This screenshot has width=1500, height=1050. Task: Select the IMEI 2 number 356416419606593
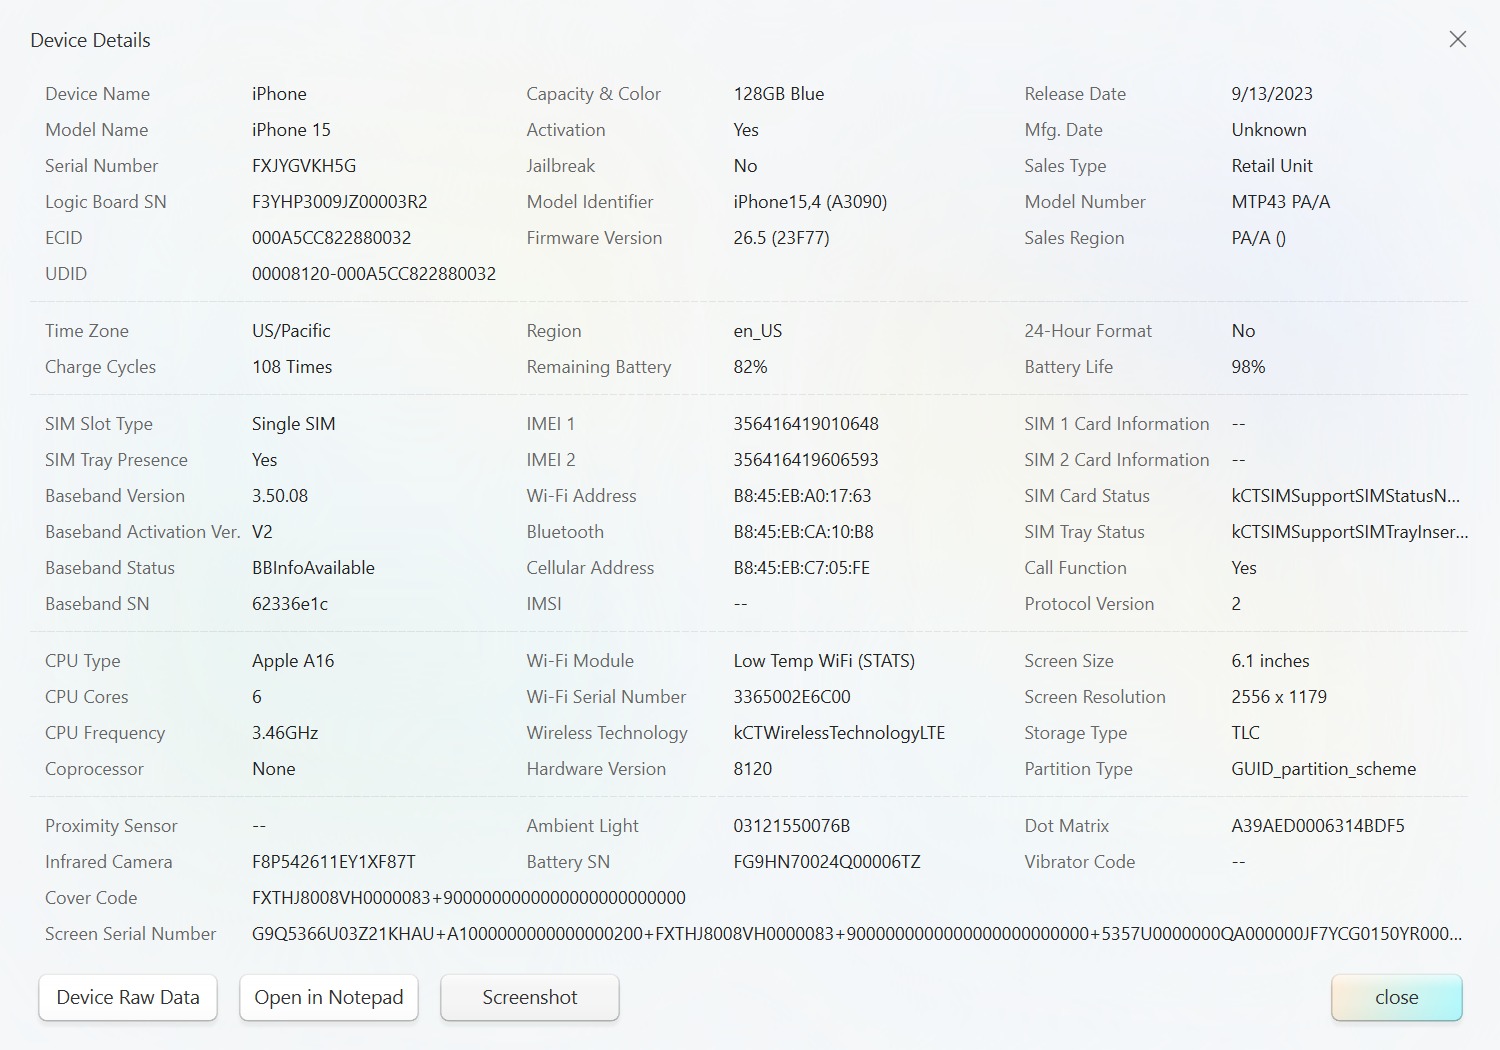pos(806,460)
